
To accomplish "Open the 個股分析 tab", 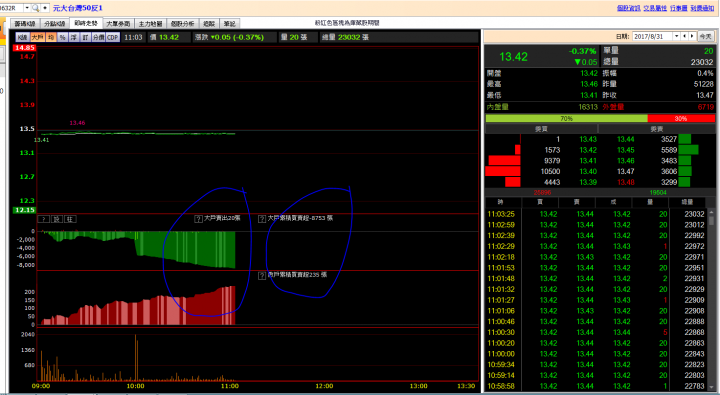I will pyautogui.click(x=182, y=23).
